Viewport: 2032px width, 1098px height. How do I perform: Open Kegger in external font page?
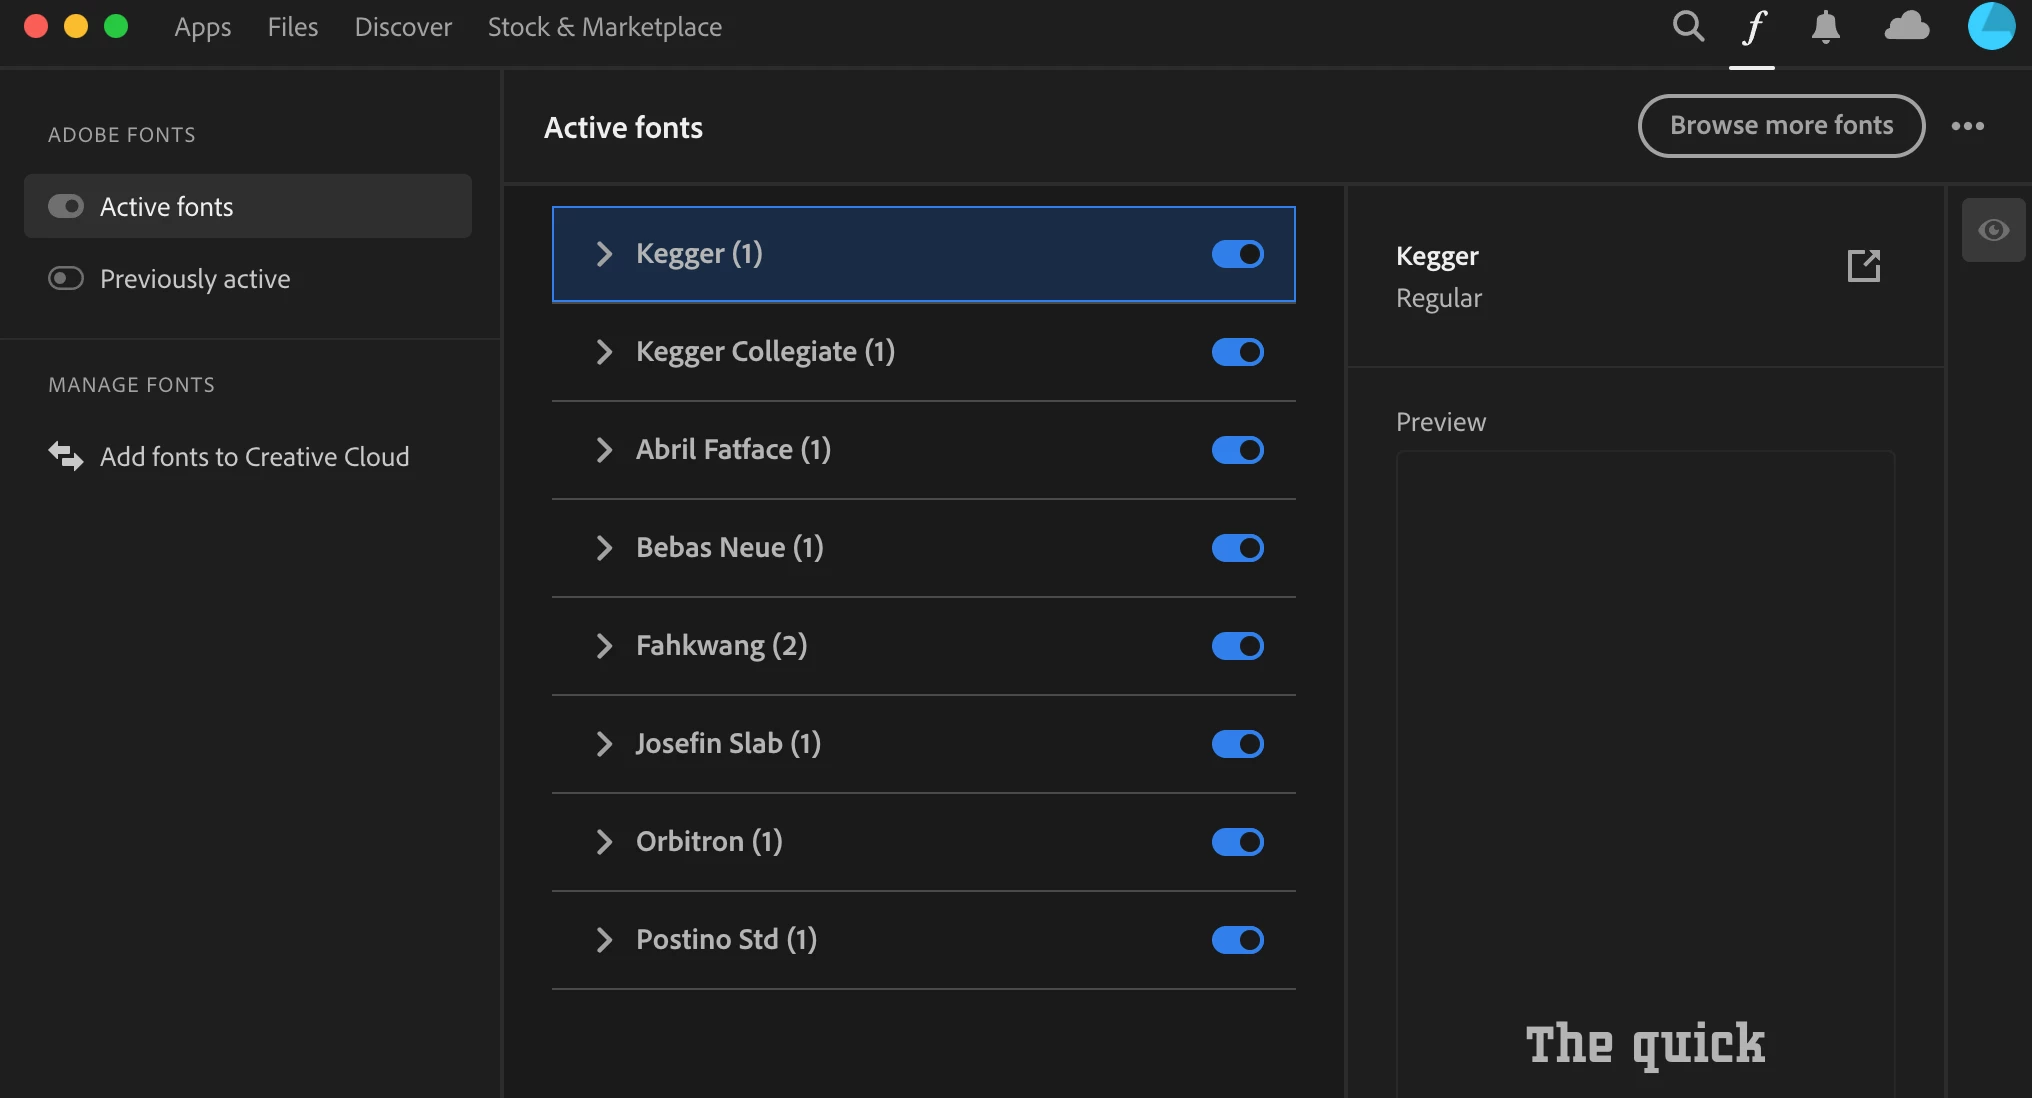point(1864,265)
